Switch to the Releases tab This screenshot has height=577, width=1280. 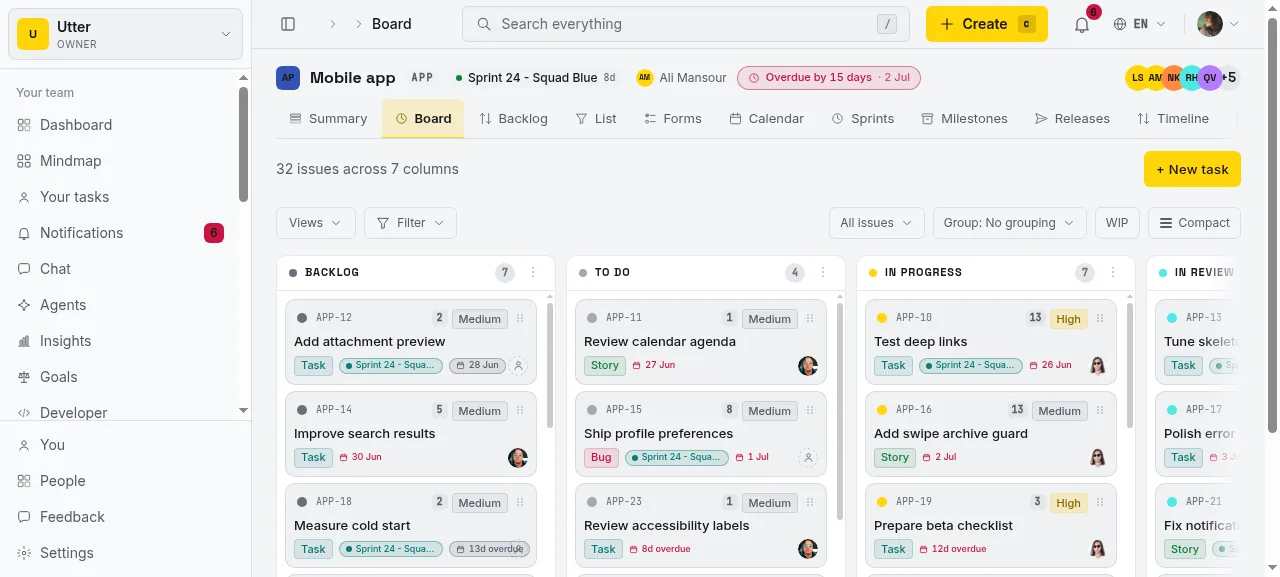tap(1073, 118)
